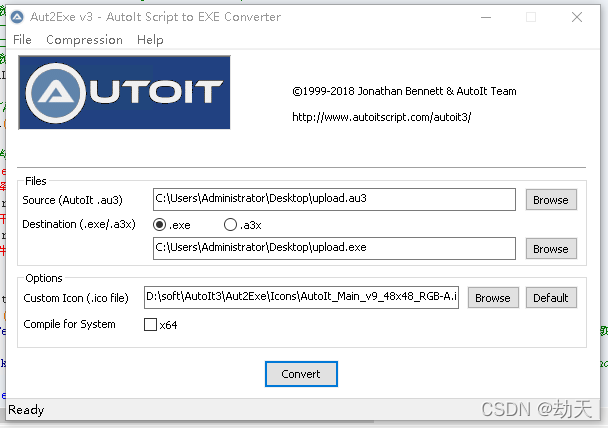Select the .a3x destination radio button
Viewport: 608px width, 428px height.
tap(230, 224)
